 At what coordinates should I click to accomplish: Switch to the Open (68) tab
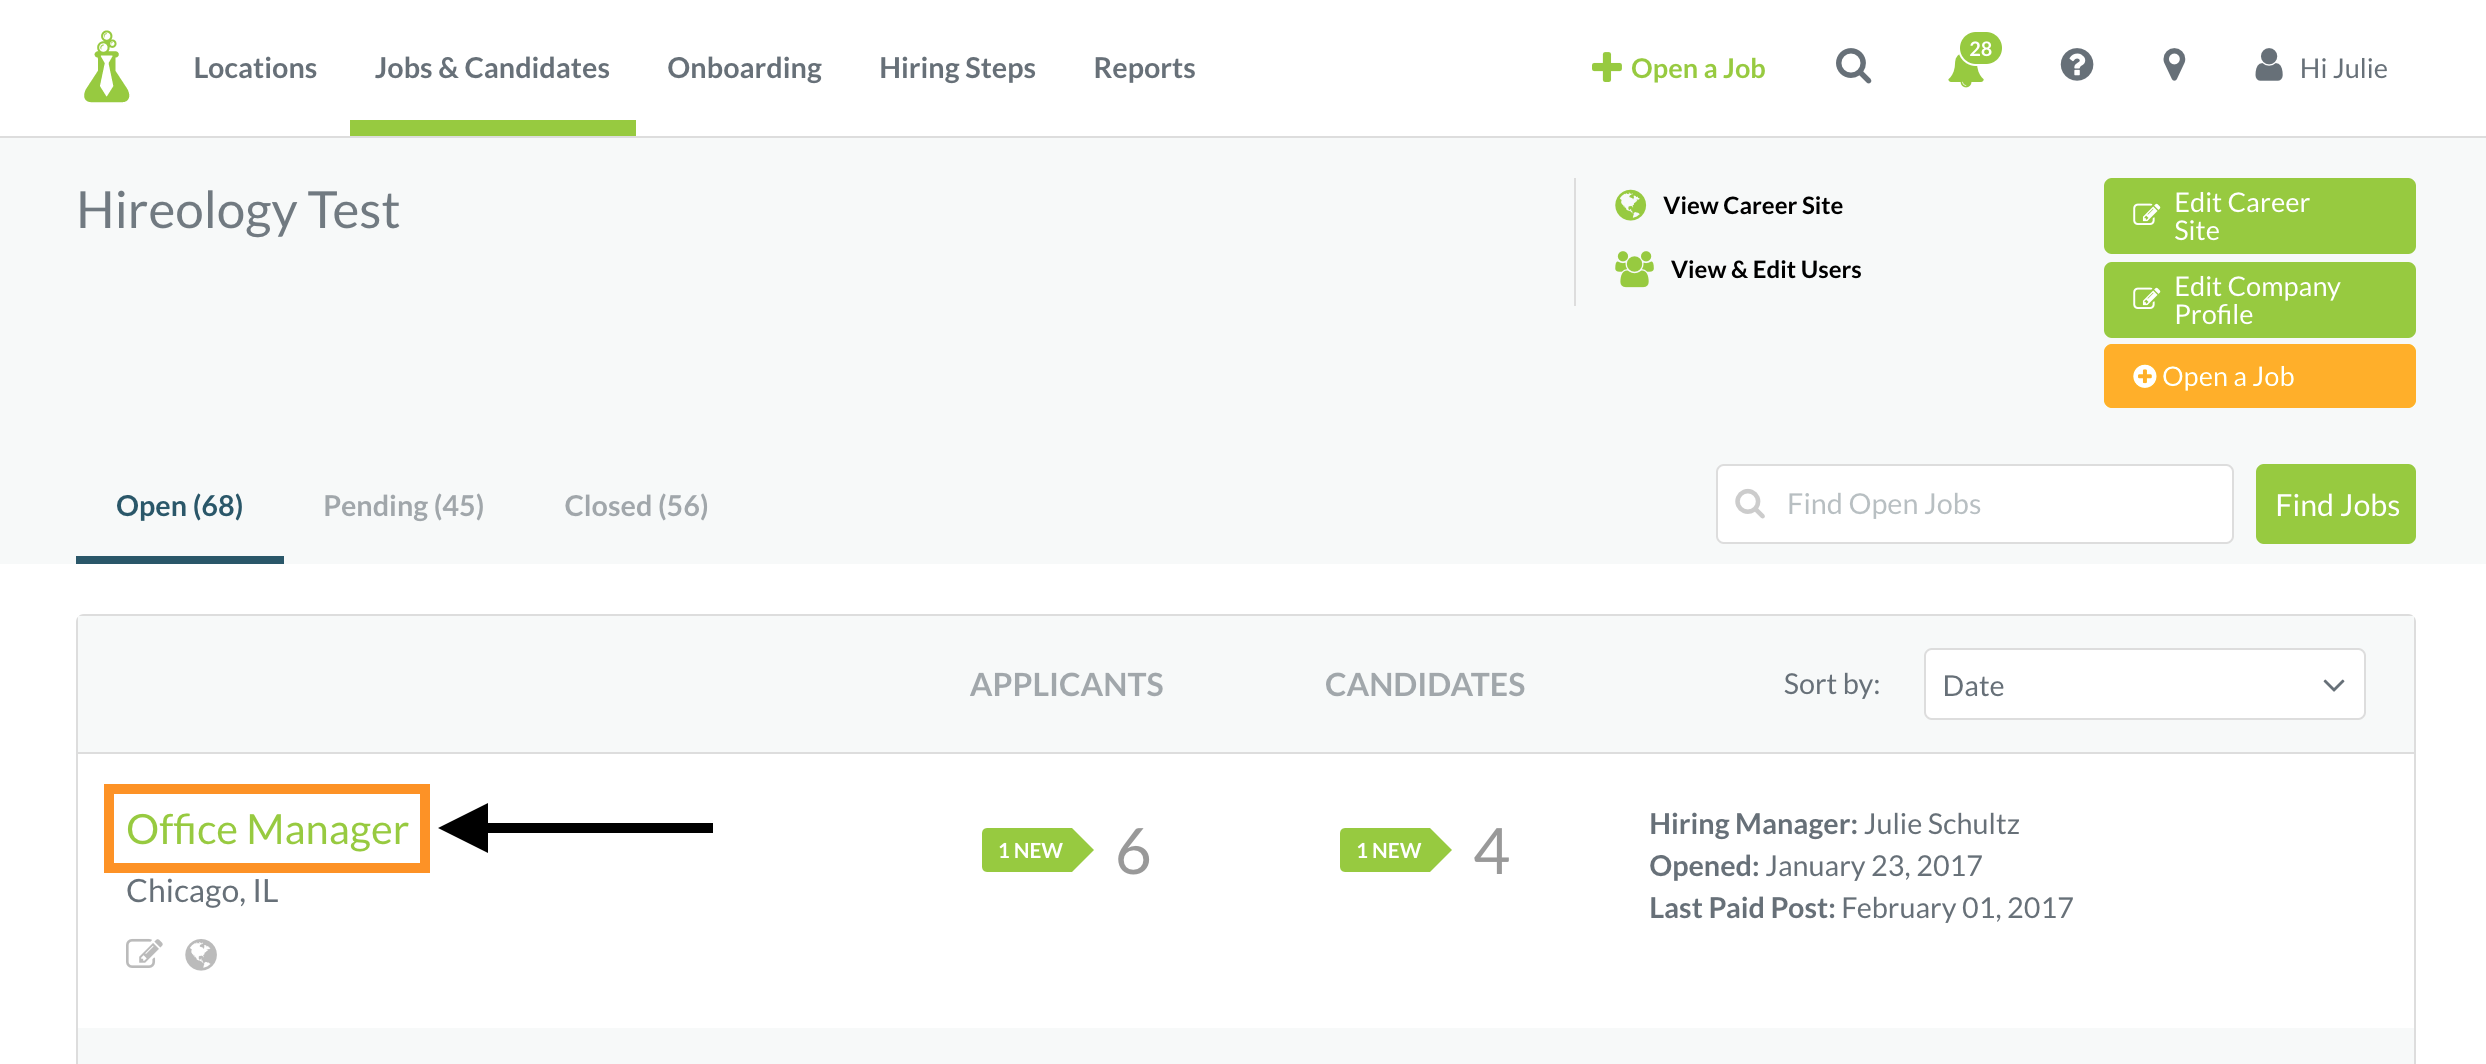[x=180, y=505]
